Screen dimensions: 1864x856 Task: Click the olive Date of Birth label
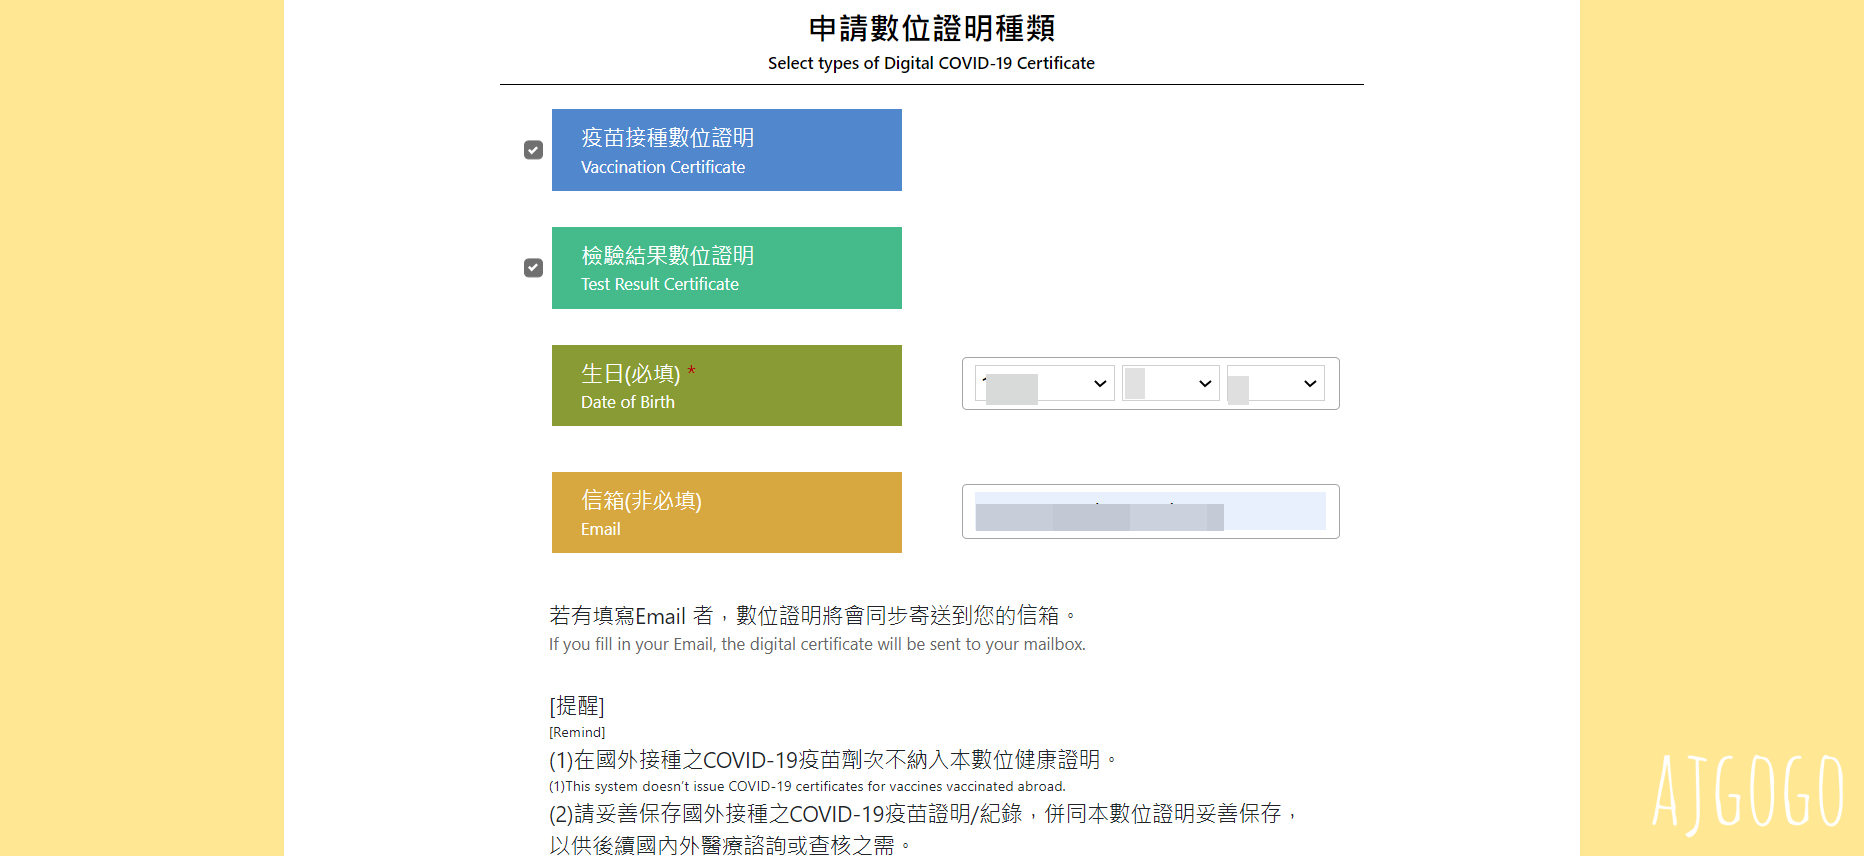(727, 386)
